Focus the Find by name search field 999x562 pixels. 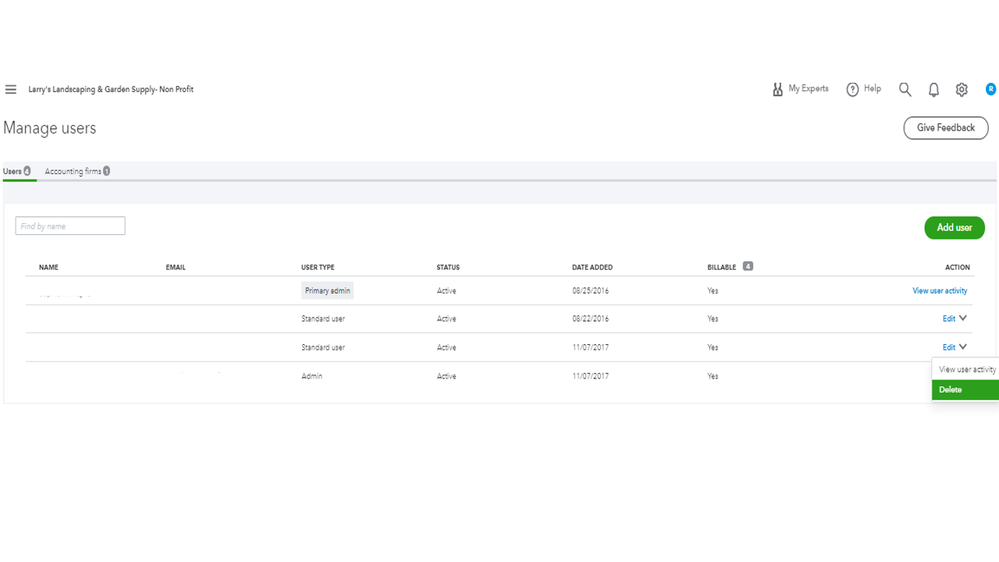(x=70, y=227)
